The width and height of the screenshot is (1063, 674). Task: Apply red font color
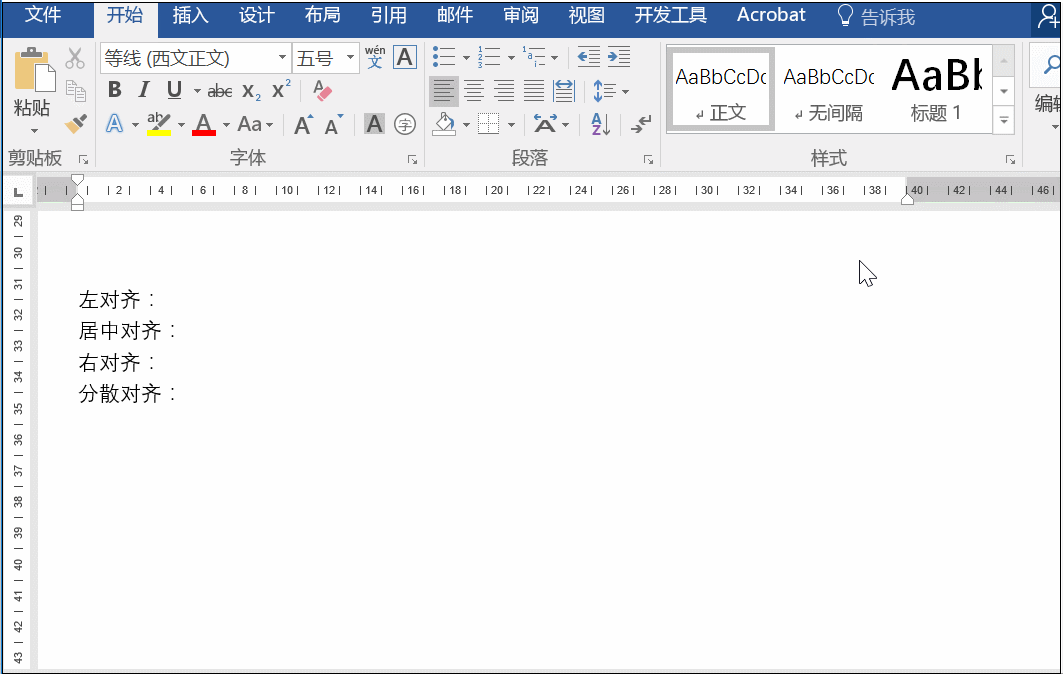click(x=204, y=124)
